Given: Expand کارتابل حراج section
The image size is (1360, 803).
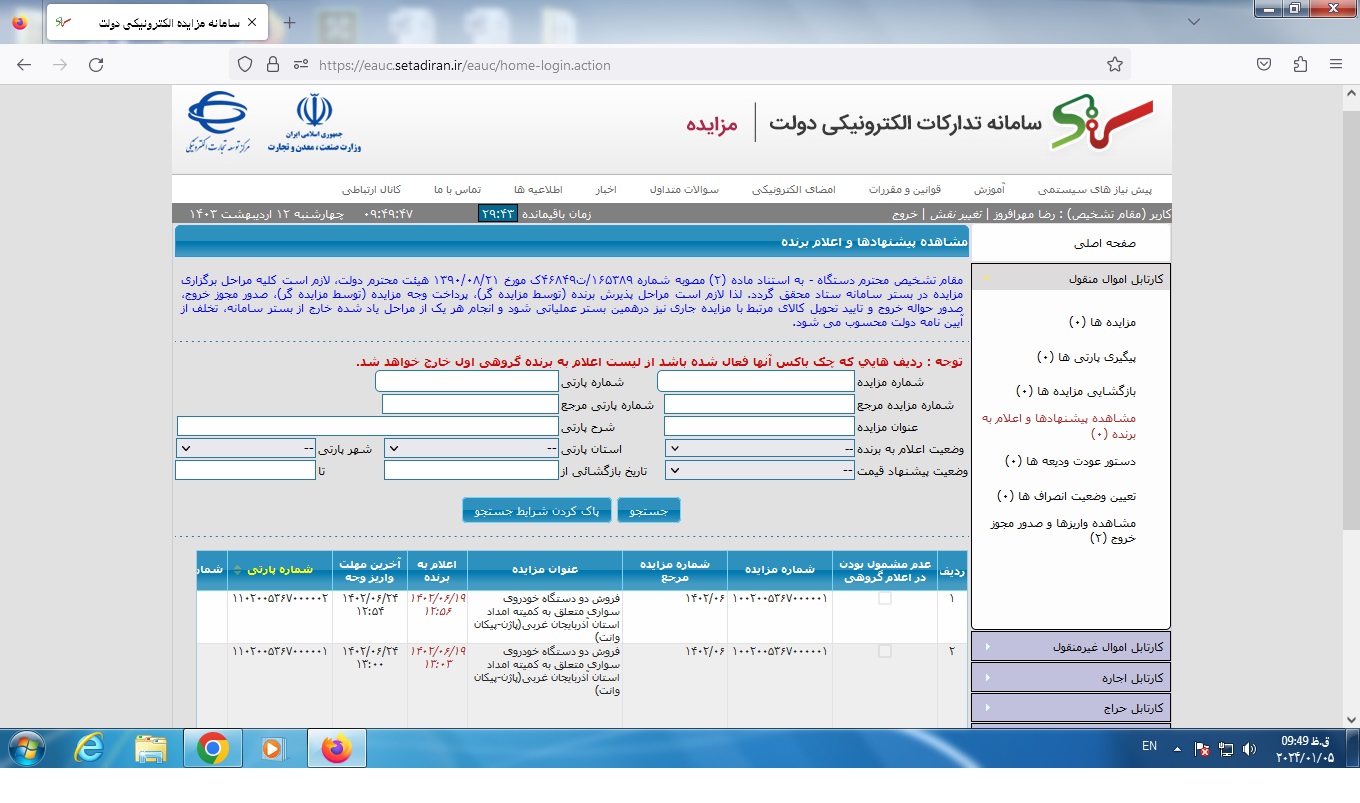Looking at the screenshot, I should click(1070, 708).
